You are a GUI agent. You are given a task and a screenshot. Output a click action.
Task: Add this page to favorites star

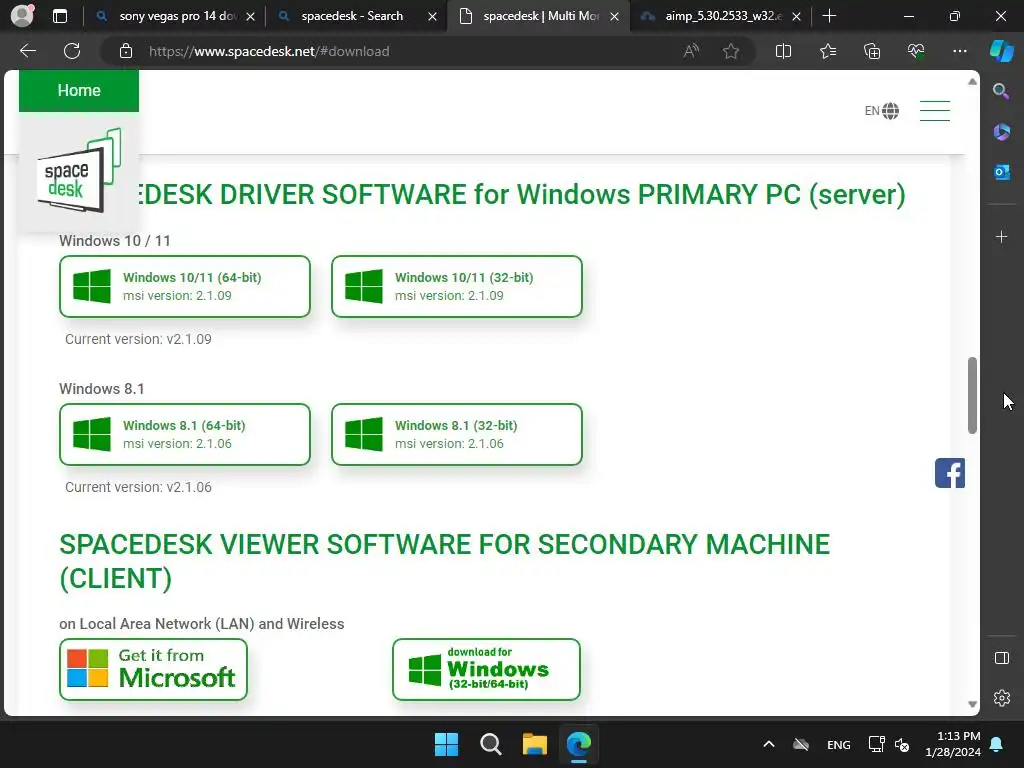731,51
